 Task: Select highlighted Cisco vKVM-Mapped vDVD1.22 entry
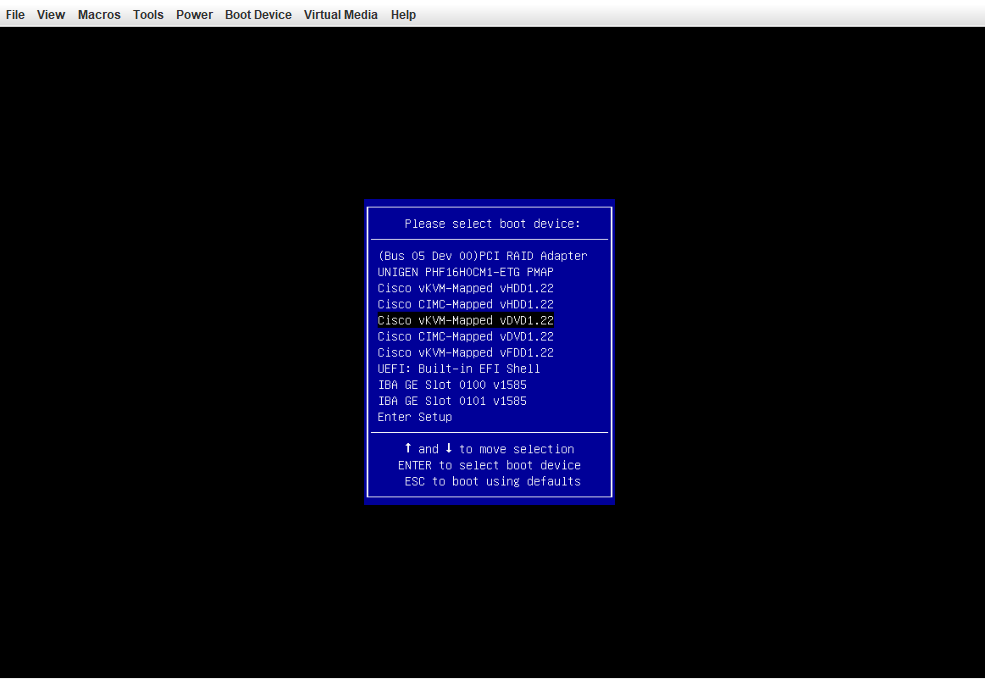coord(465,320)
